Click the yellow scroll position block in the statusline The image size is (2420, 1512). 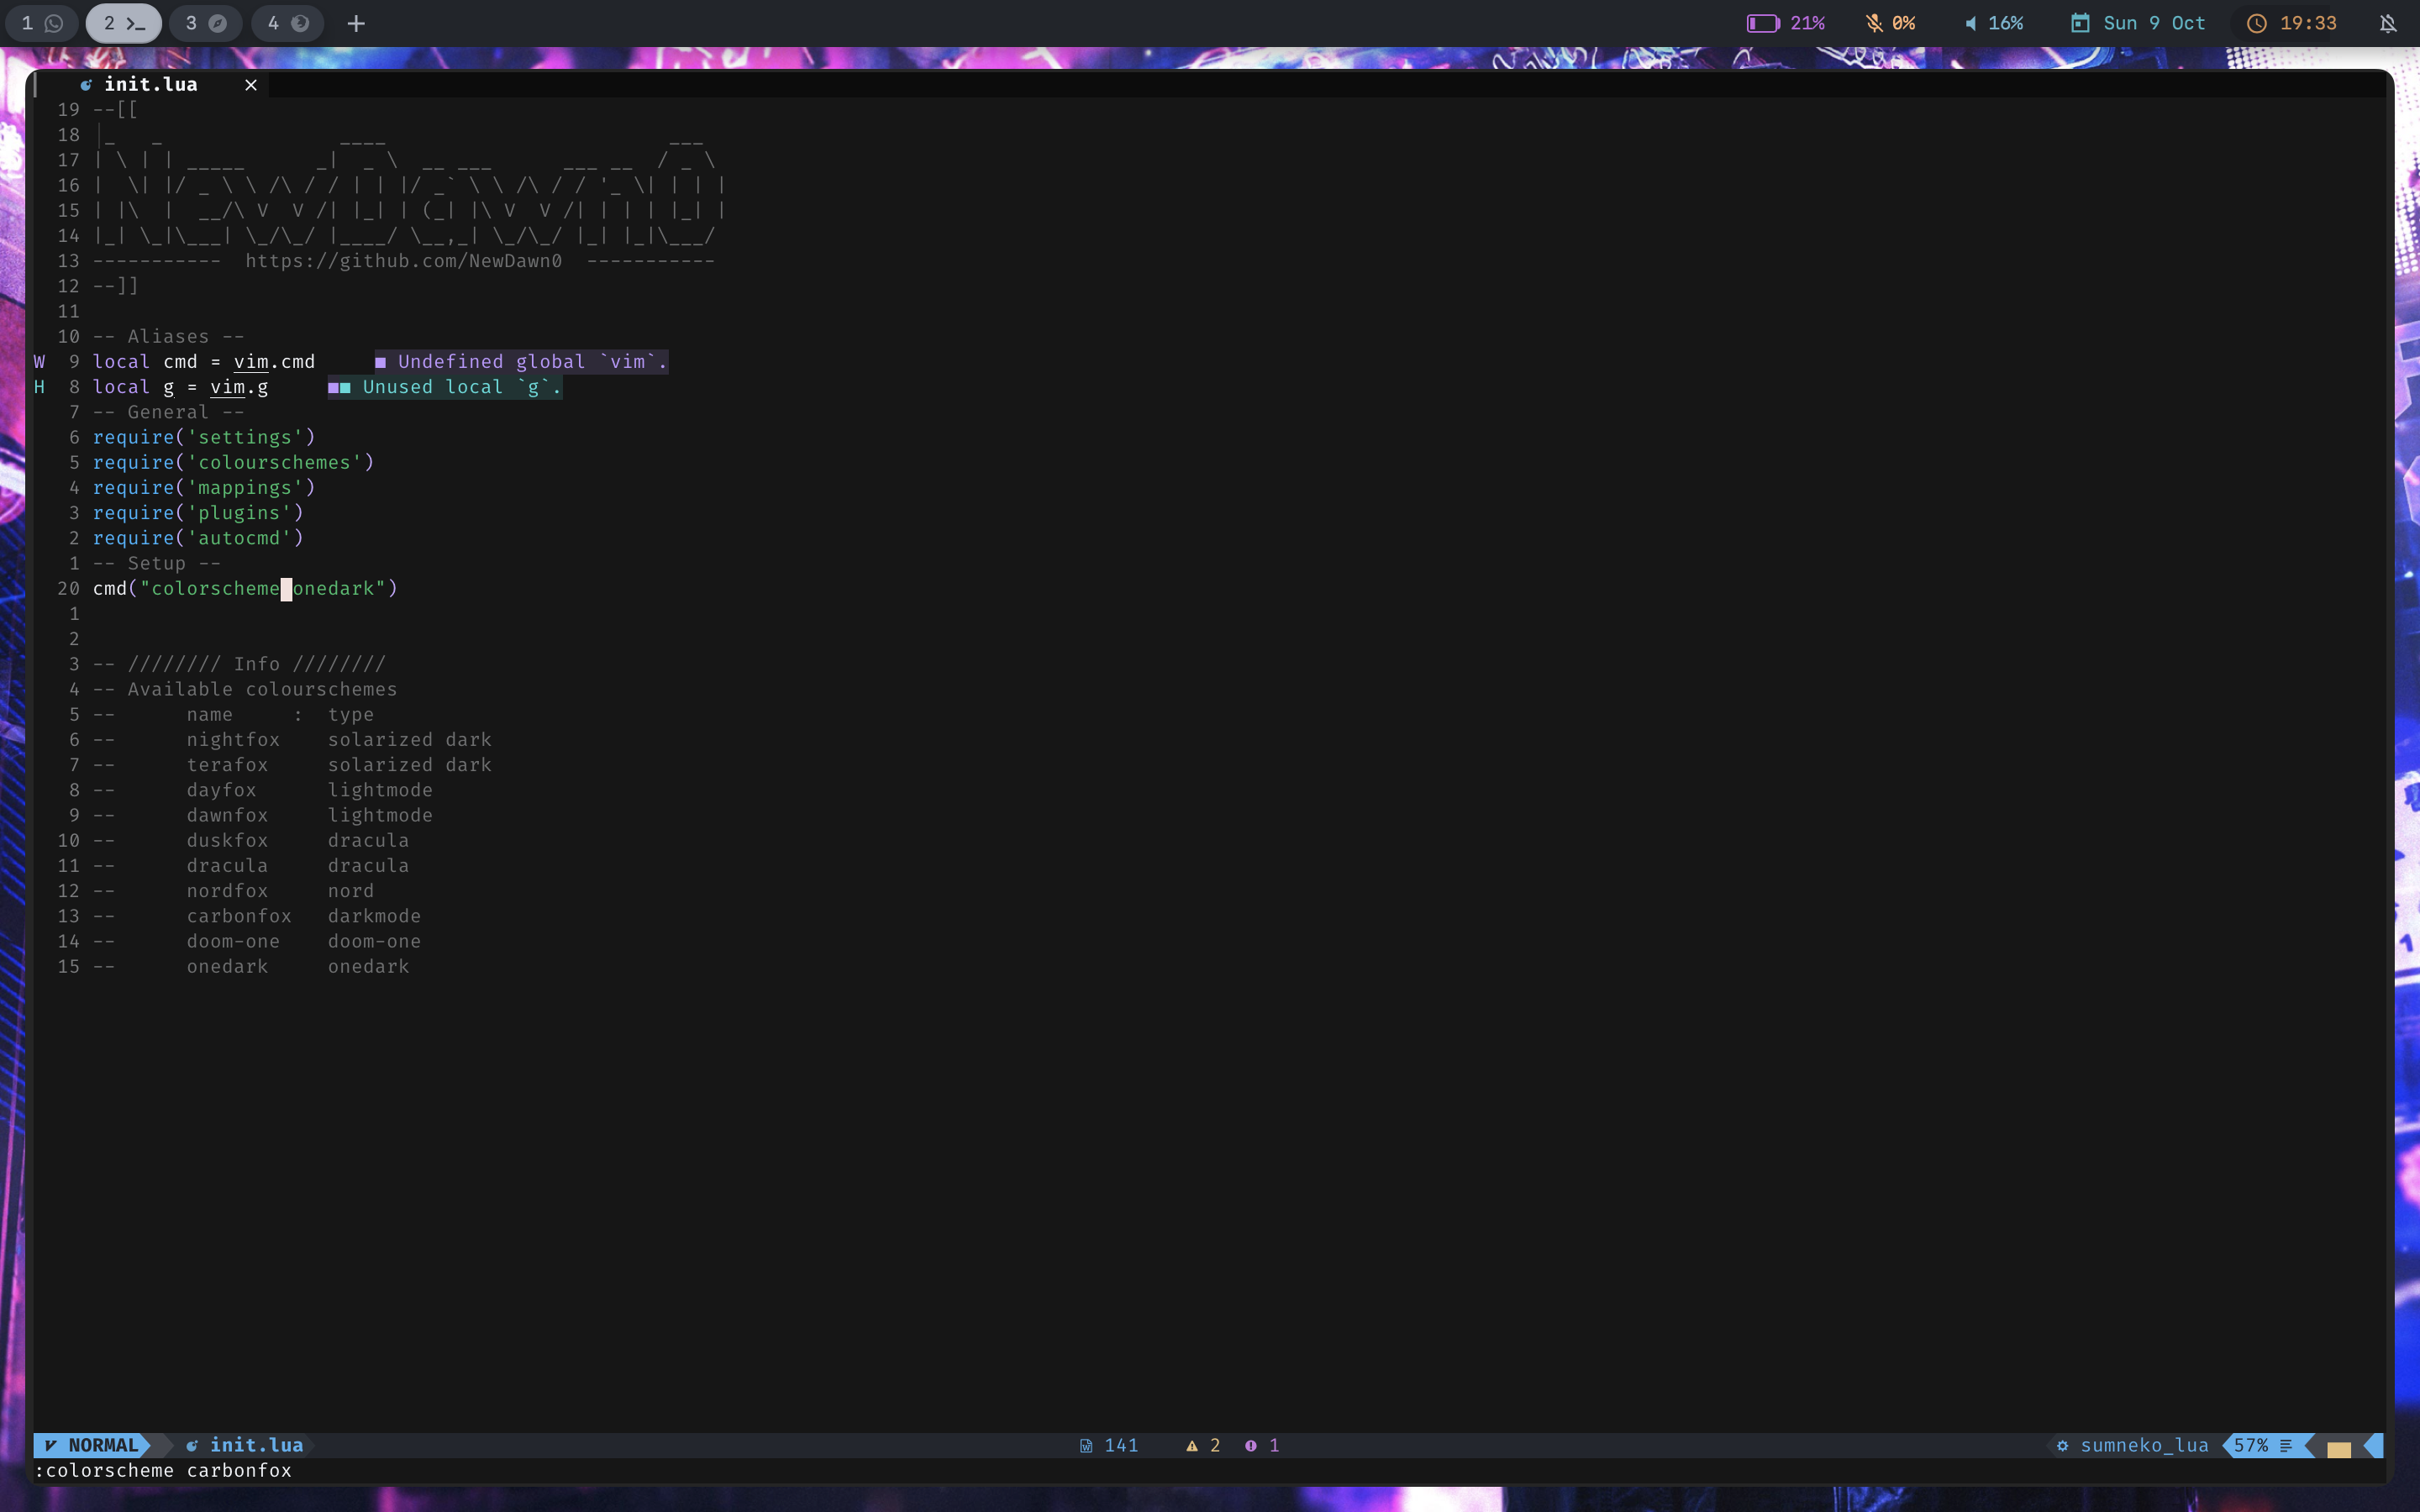[x=2338, y=1448]
